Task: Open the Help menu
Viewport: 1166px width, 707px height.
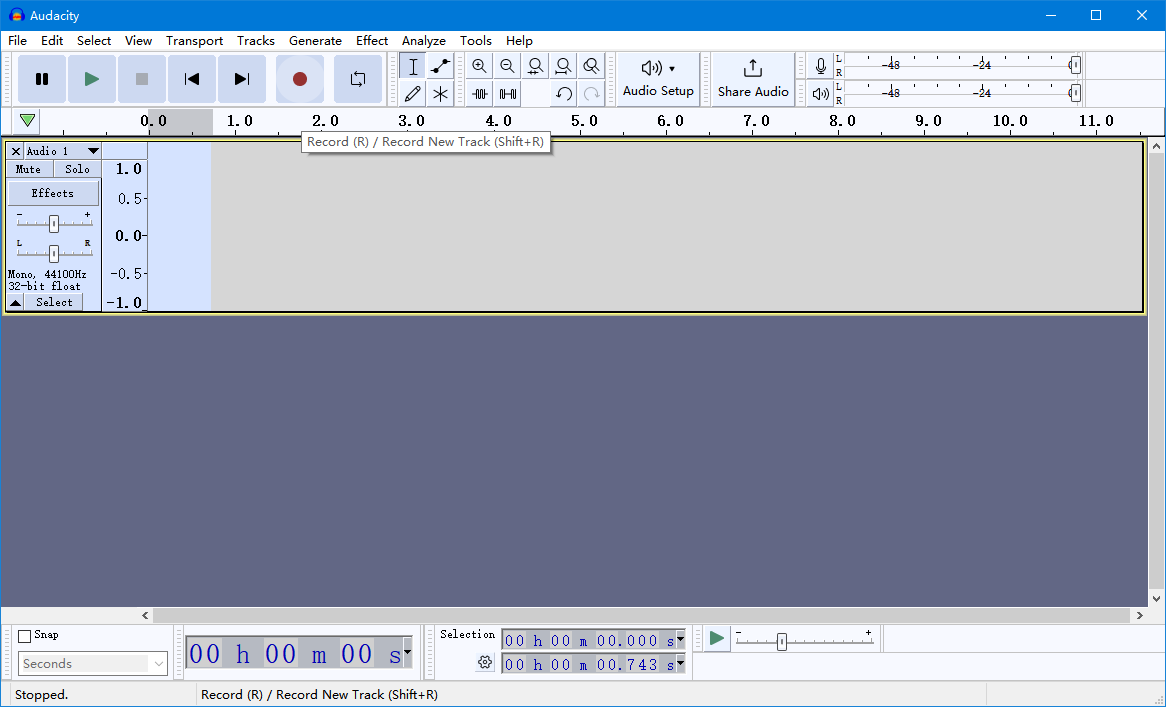Action: pyautogui.click(x=519, y=41)
